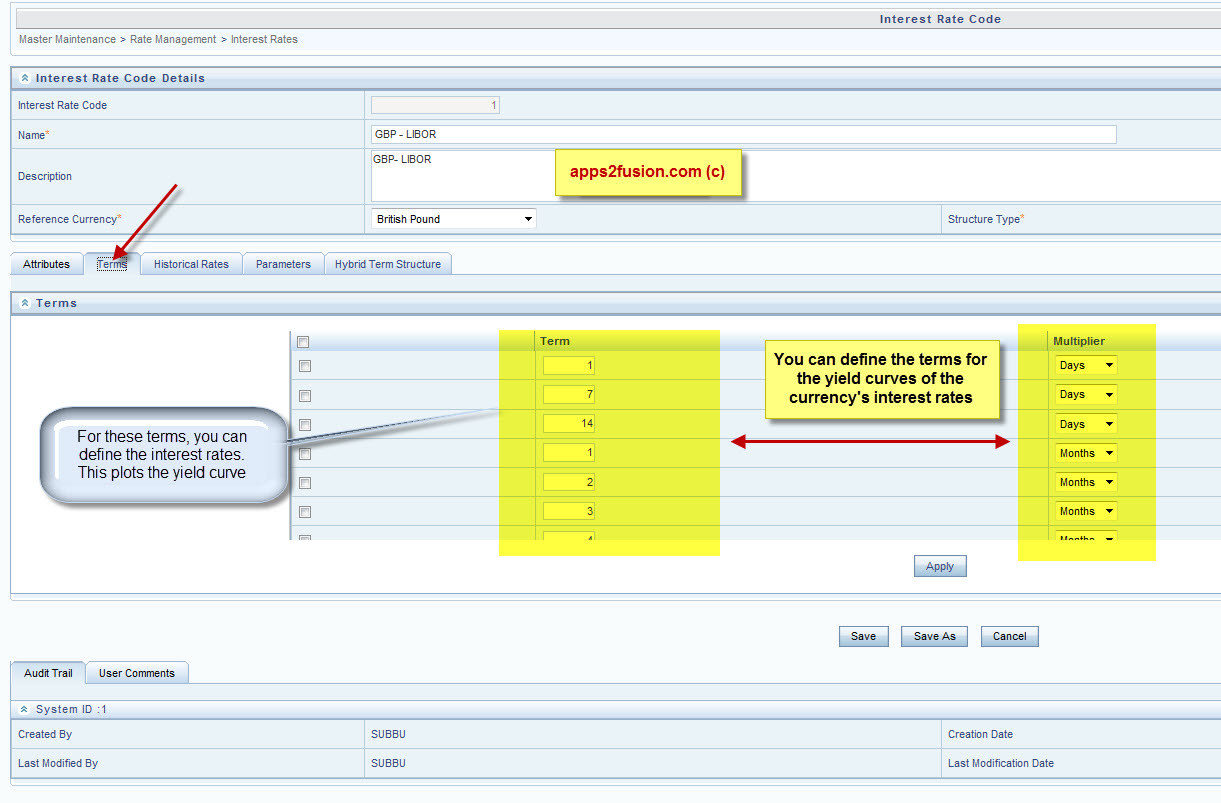Click the Reference Currency label
Image resolution: width=1221 pixels, height=803 pixels.
(x=70, y=219)
